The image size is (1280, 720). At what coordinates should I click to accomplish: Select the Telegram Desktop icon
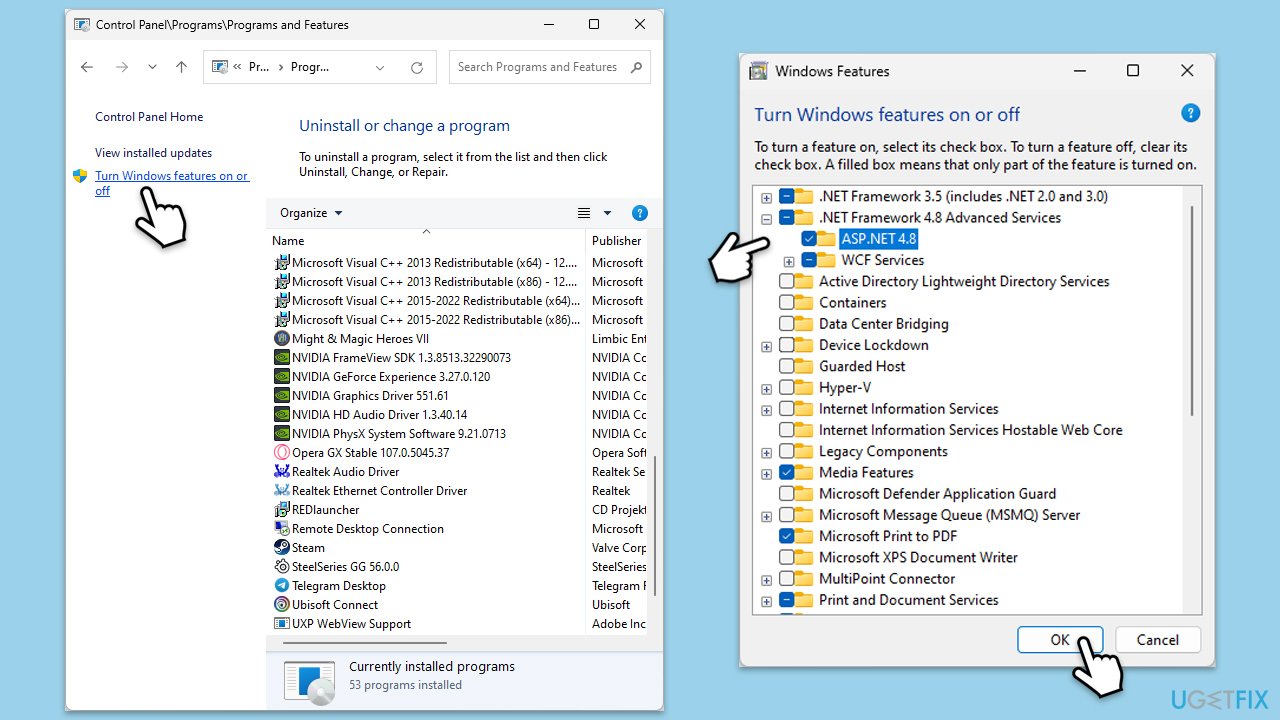pos(282,585)
